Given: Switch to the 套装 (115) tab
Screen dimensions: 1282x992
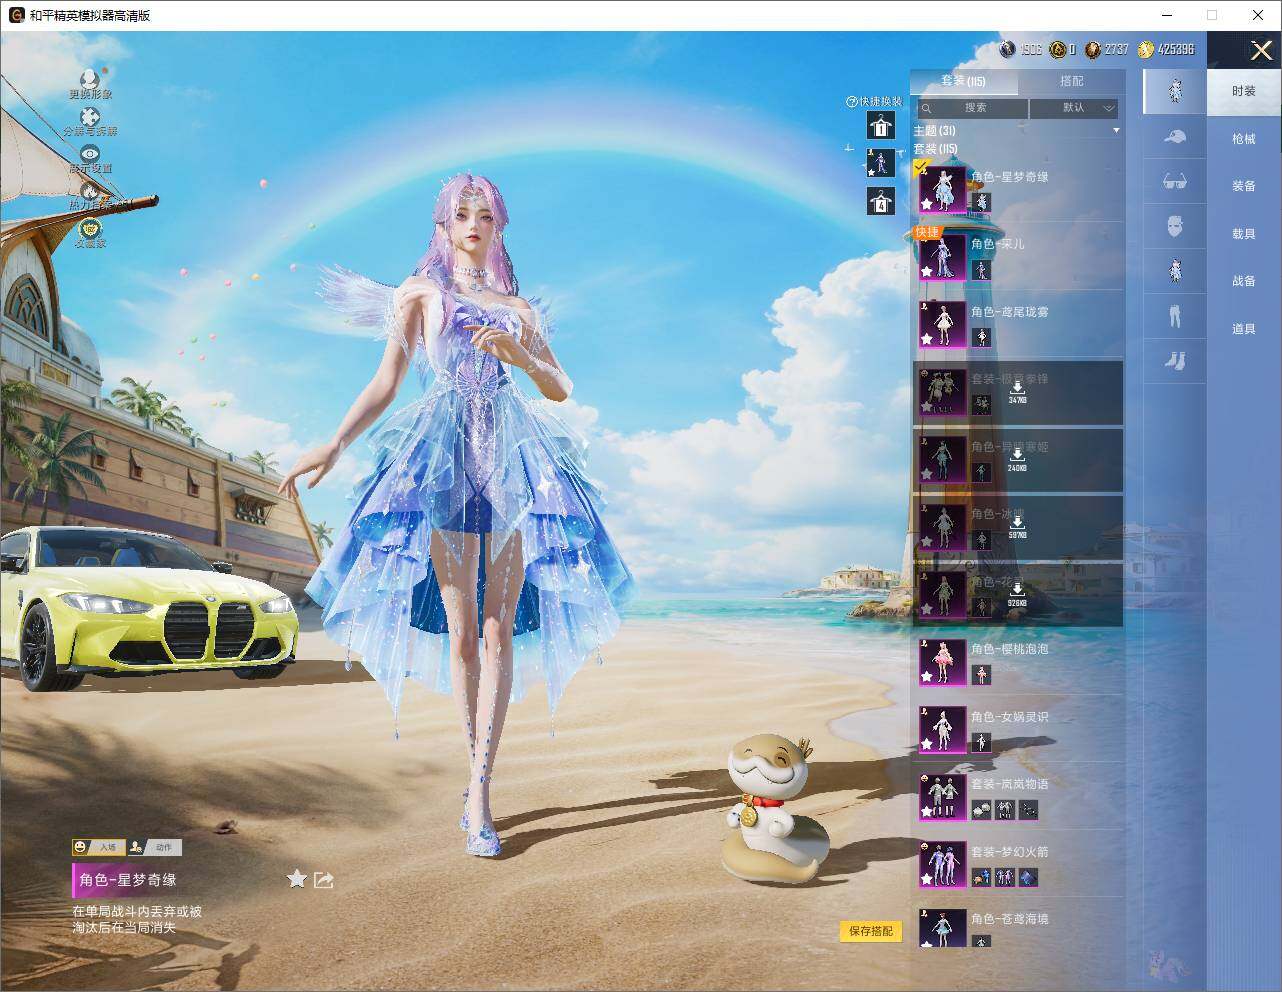Looking at the screenshot, I should pos(963,81).
